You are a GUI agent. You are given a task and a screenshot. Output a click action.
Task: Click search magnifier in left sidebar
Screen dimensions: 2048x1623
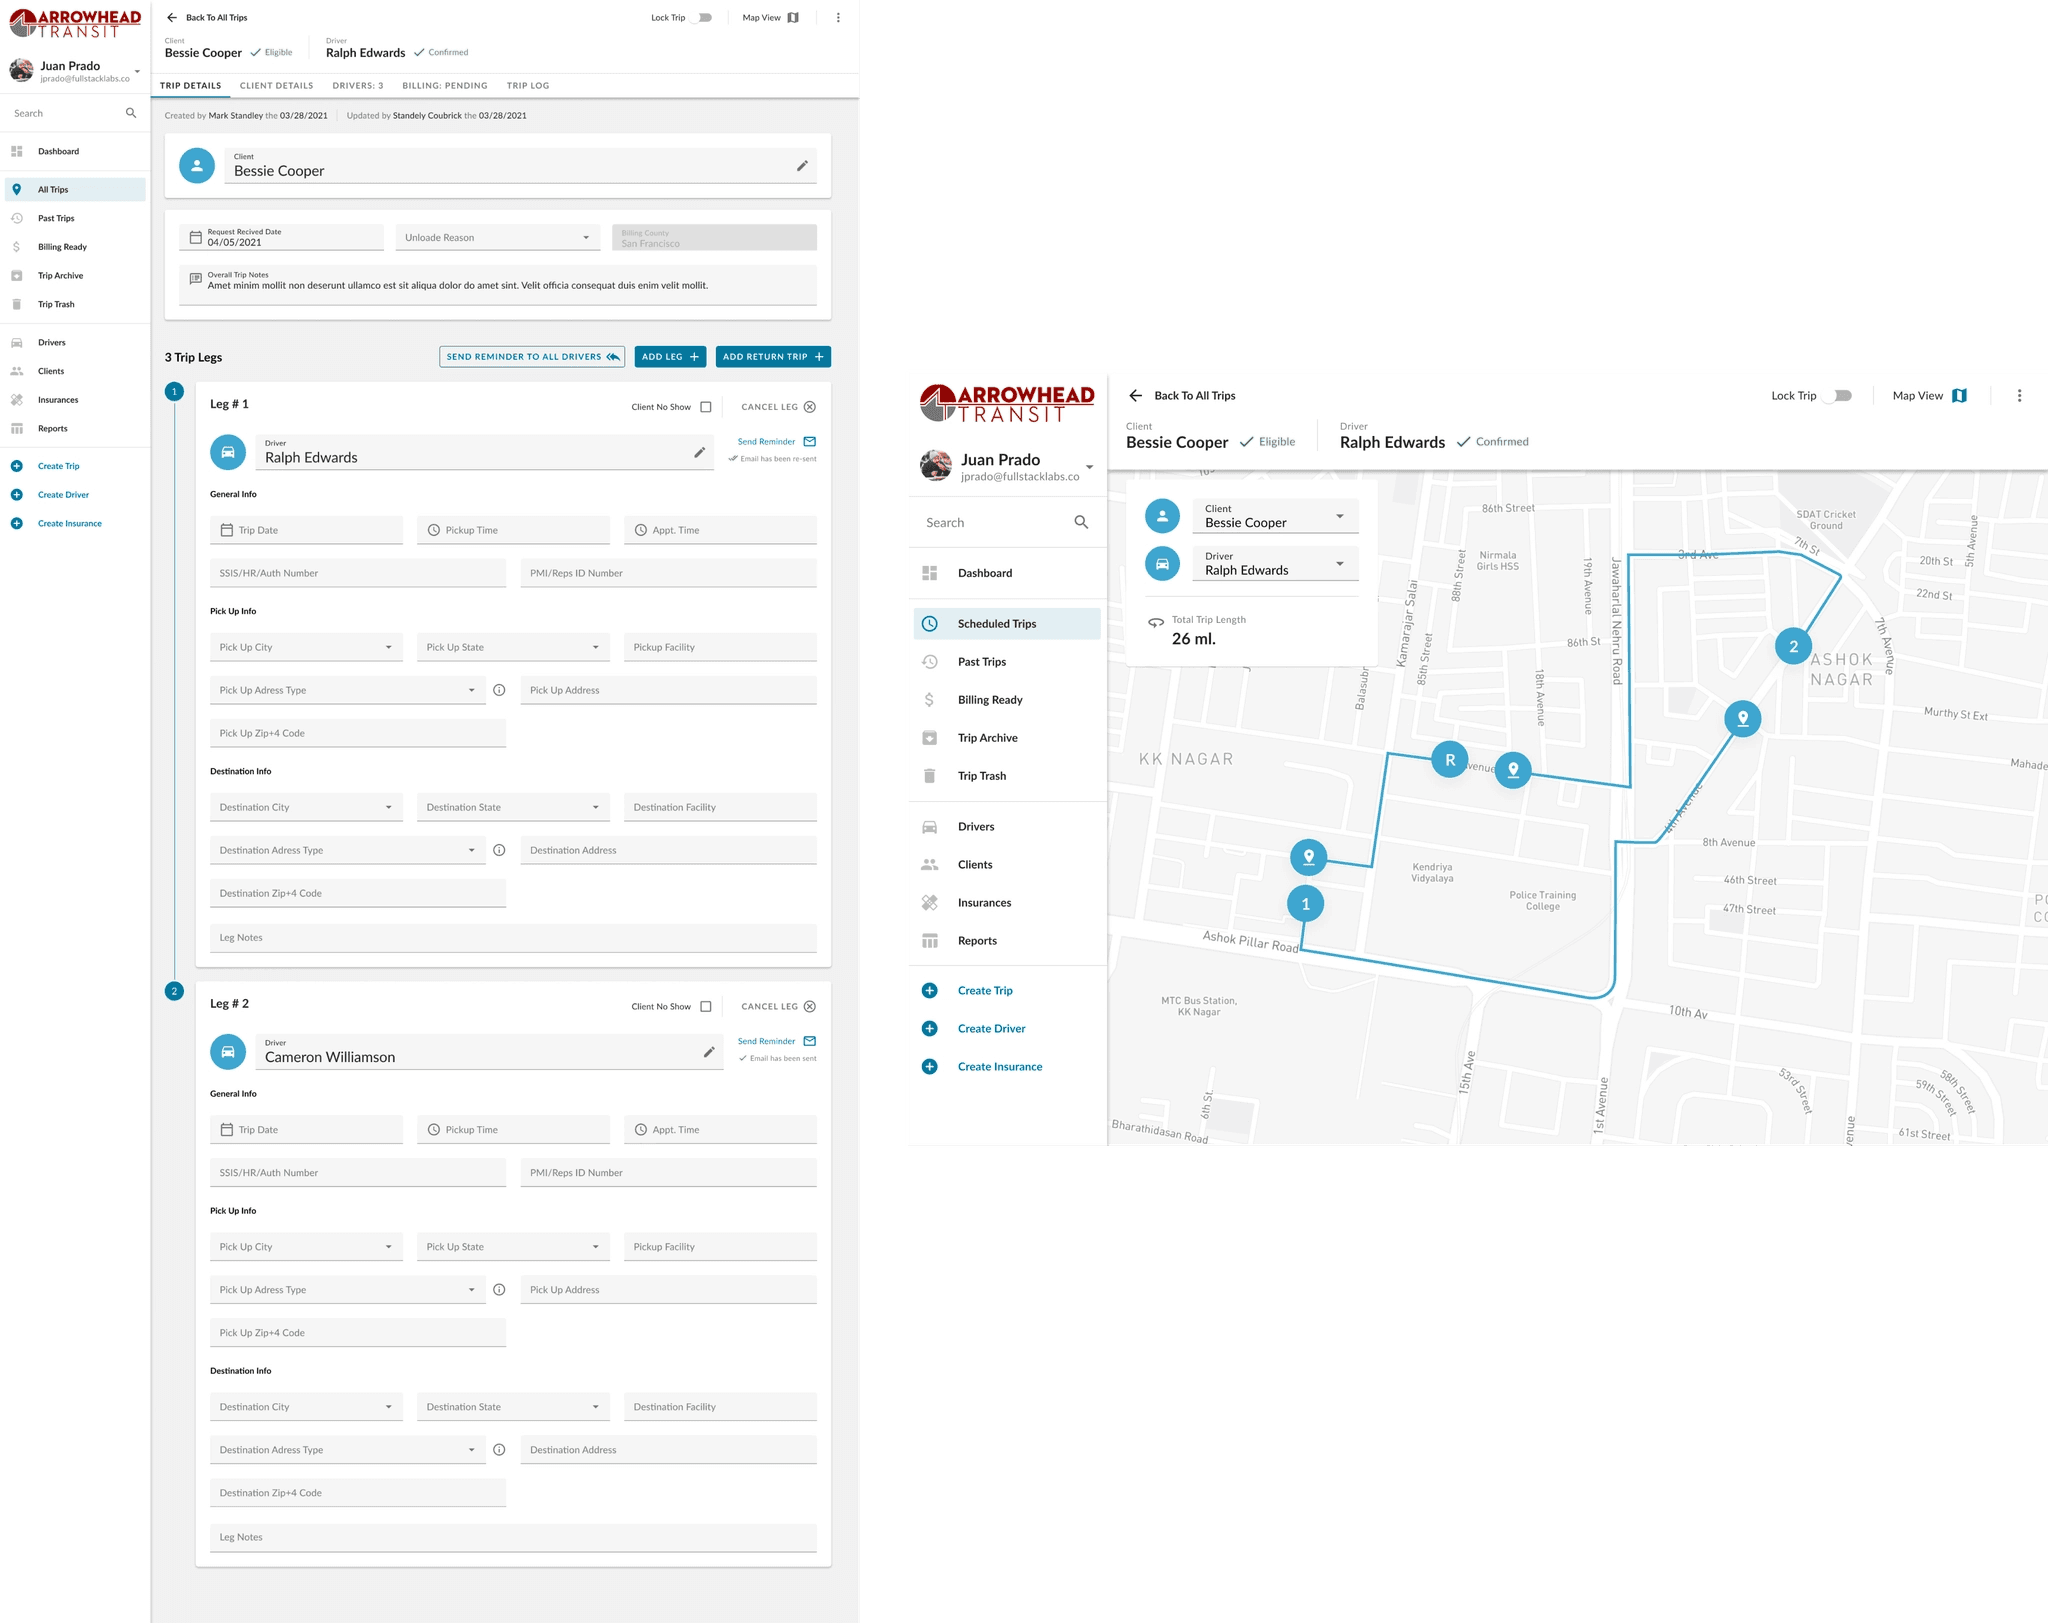point(131,113)
